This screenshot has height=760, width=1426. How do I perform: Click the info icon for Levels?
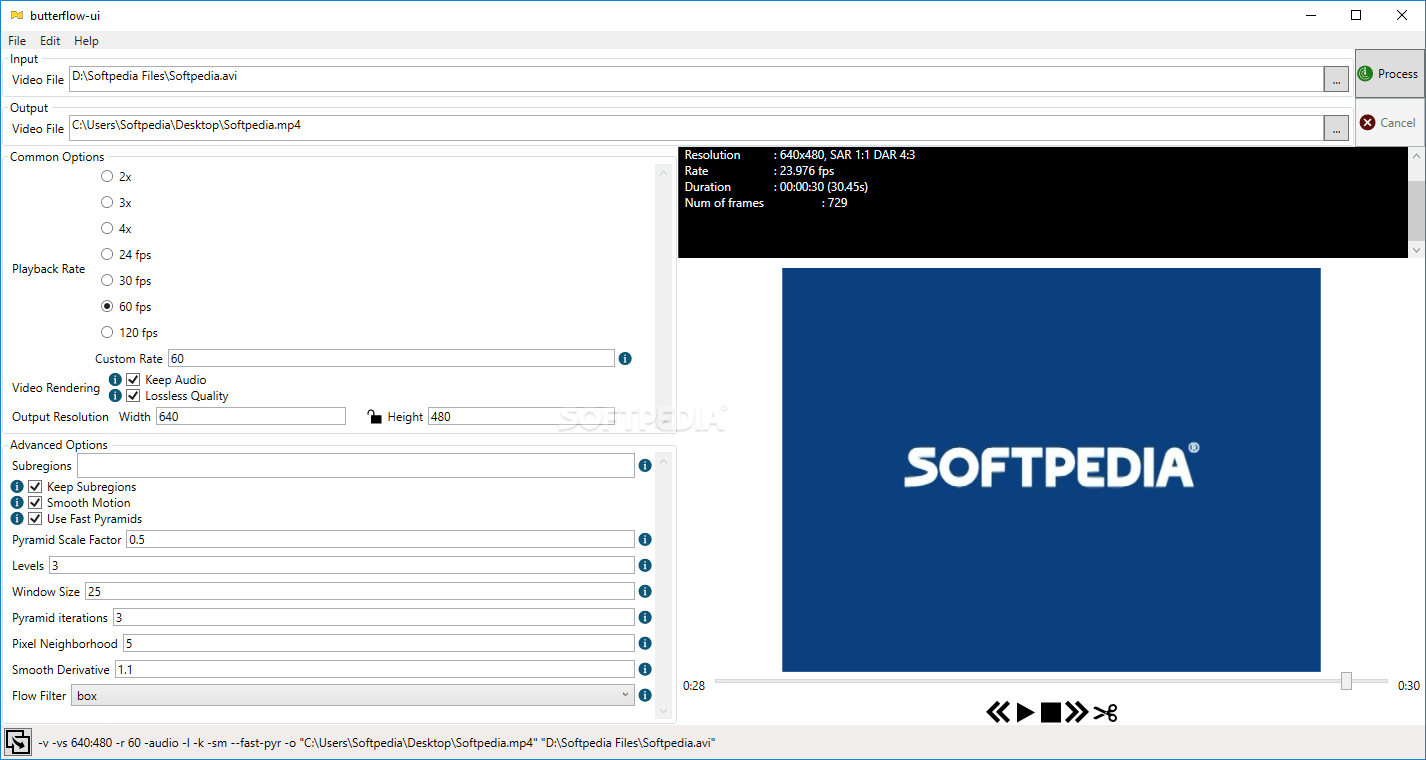click(x=645, y=566)
